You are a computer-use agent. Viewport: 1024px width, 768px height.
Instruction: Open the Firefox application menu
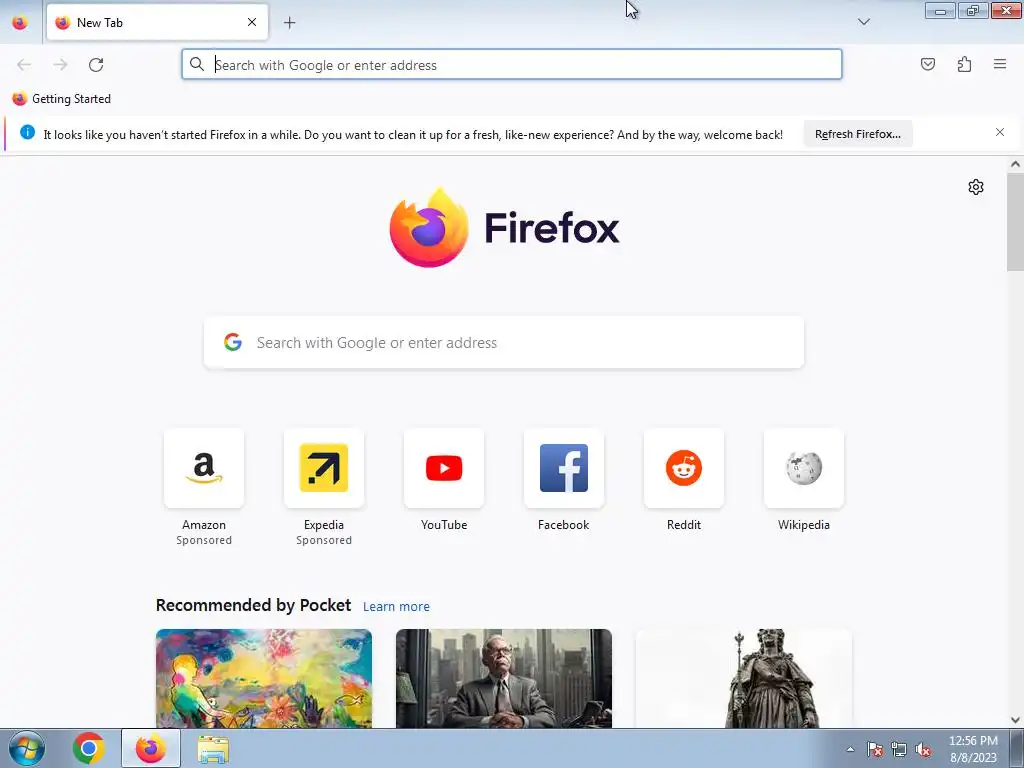tap(1000, 64)
